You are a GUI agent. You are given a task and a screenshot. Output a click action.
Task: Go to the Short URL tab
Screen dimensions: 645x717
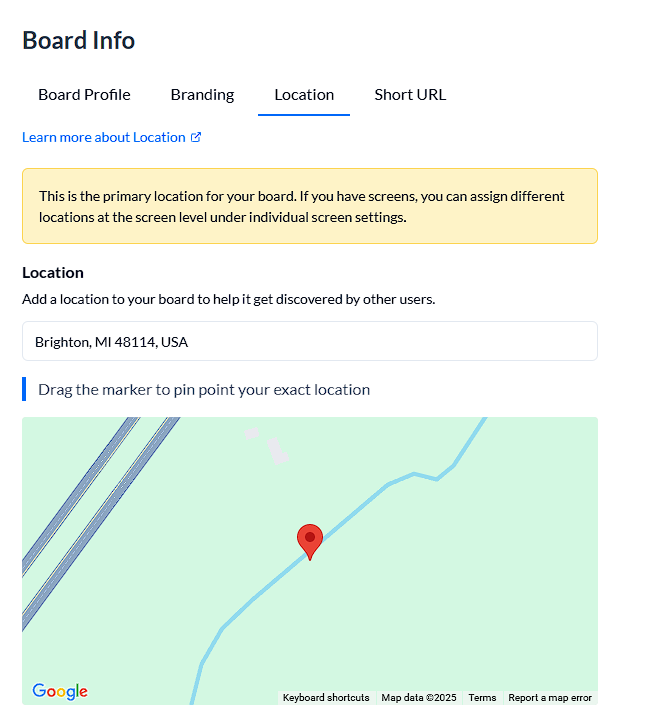pos(410,95)
